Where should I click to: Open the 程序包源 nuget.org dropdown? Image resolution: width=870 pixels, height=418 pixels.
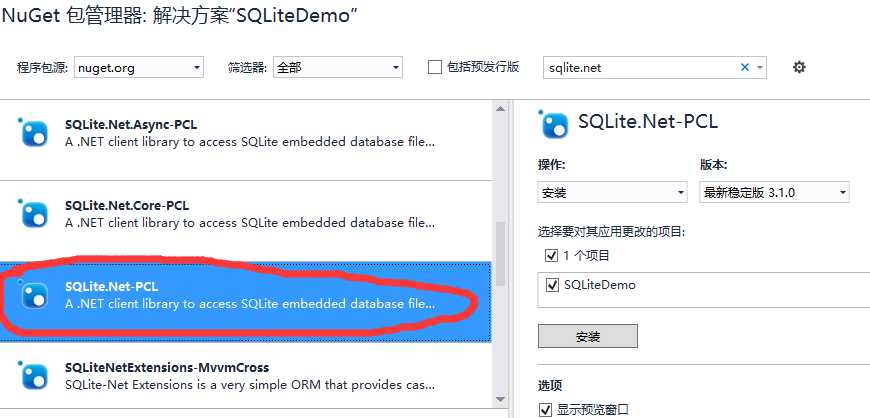(x=139, y=68)
